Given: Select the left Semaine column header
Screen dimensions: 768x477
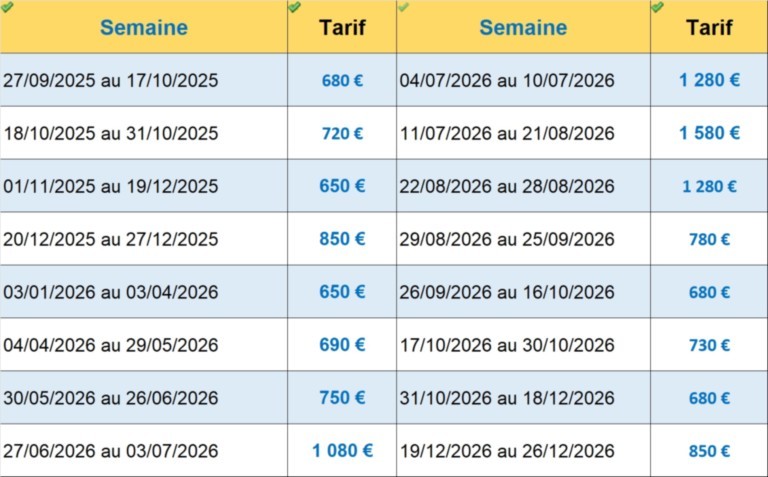Looking at the screenshot, I should click(x=143, y=28).
